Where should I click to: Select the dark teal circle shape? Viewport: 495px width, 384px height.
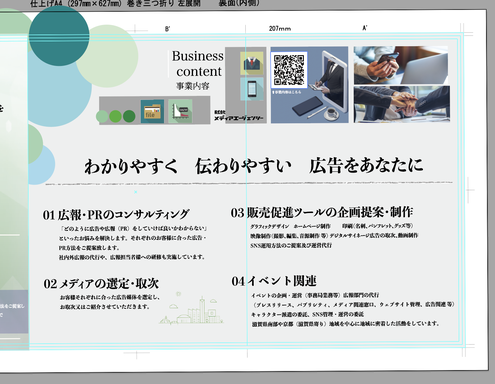pyautogui.click(x=59, y=35)
